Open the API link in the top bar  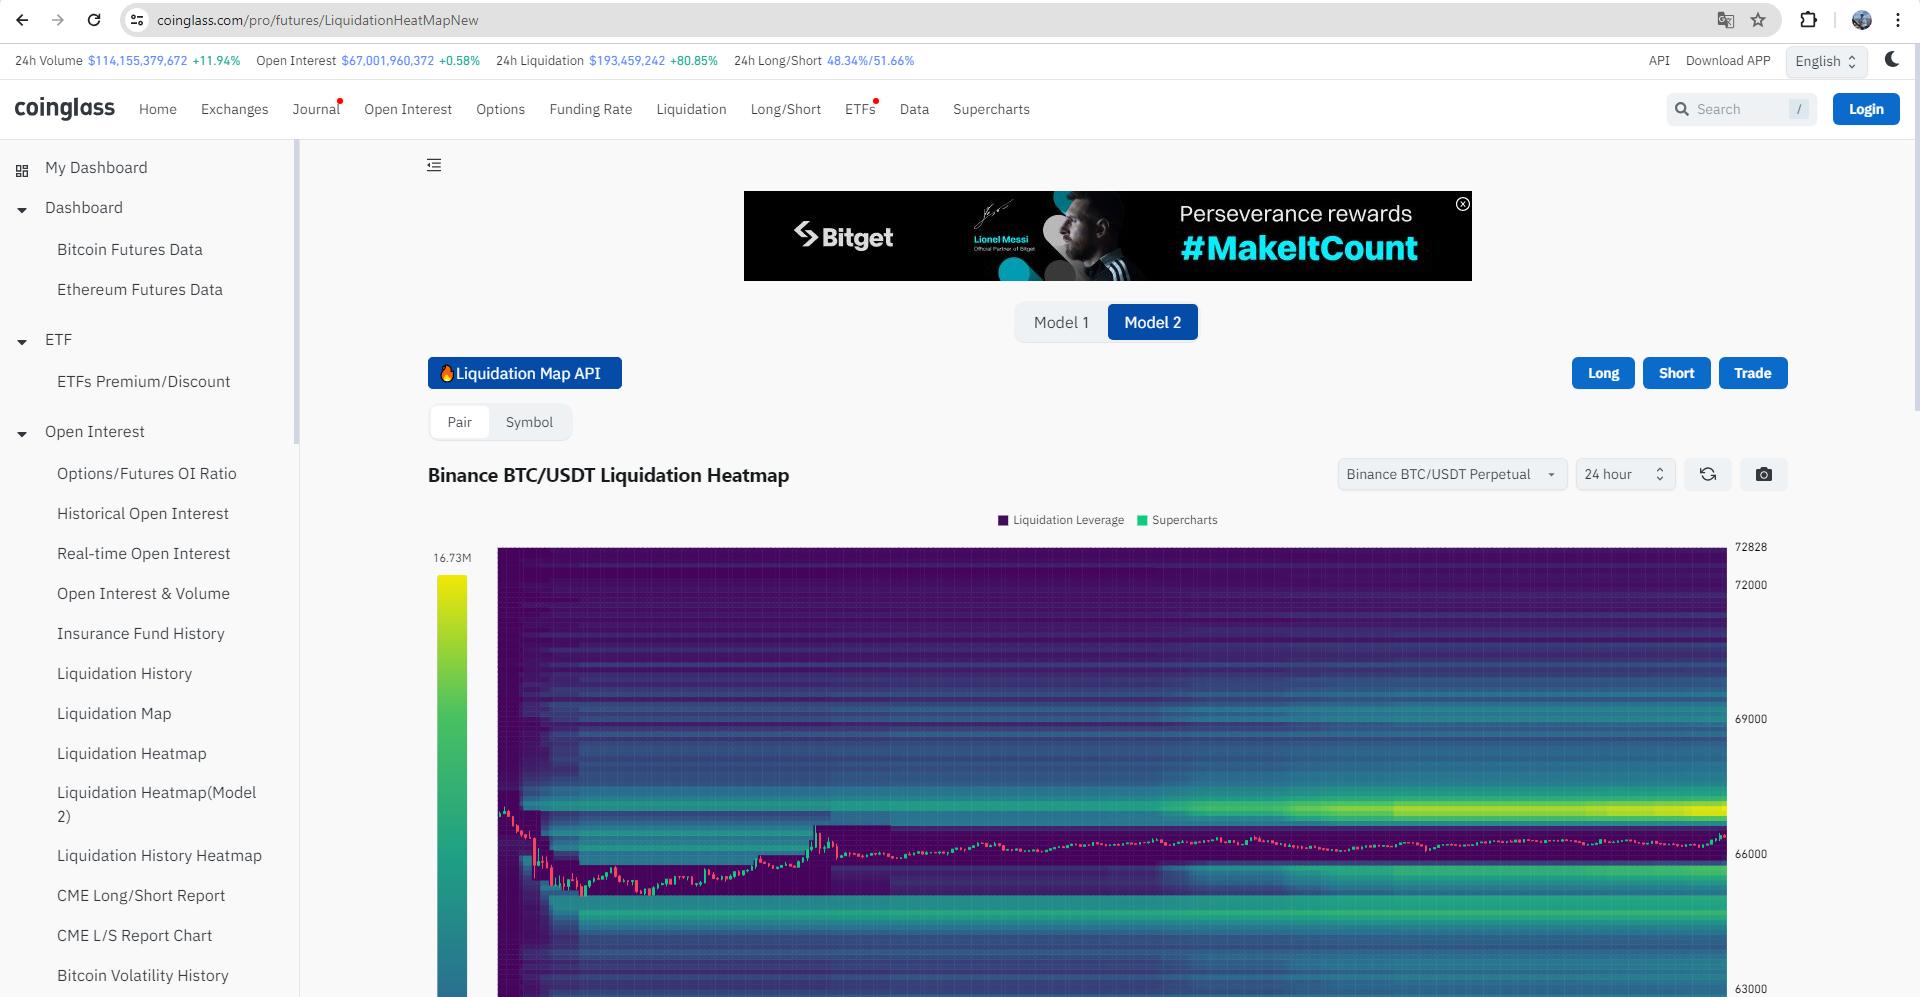pos(1659,60)
